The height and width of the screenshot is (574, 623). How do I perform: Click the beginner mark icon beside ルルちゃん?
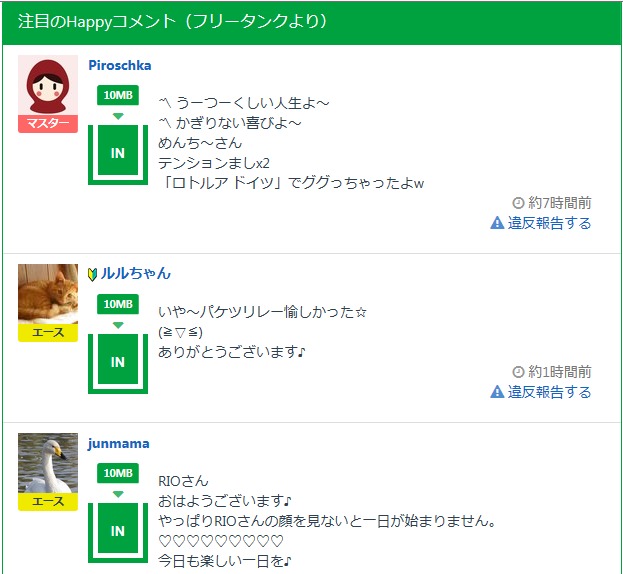[93, 273]
